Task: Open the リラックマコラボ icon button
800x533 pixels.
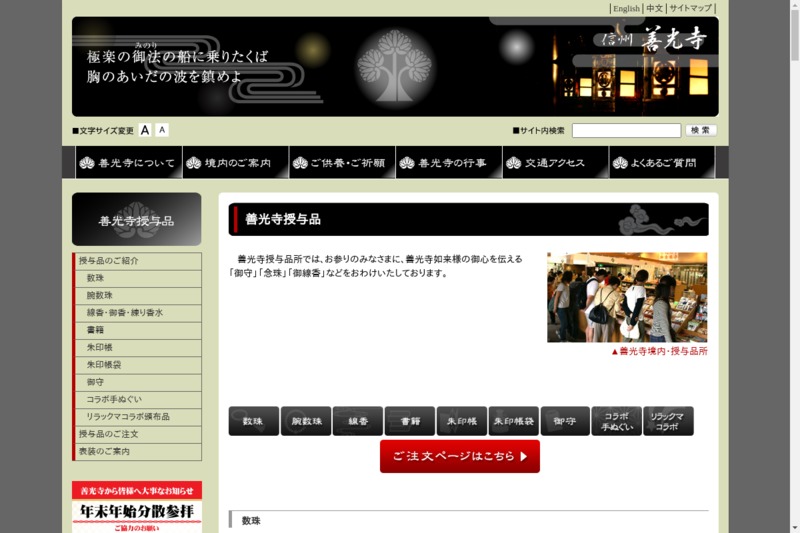Action: pyautogui.click(x=669, y=421)
